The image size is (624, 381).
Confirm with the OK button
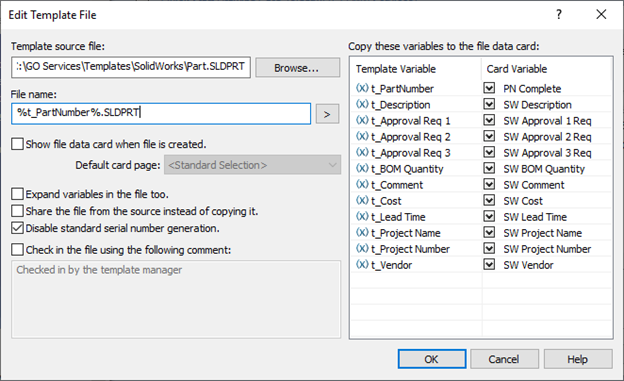click(x=432, y=359)
